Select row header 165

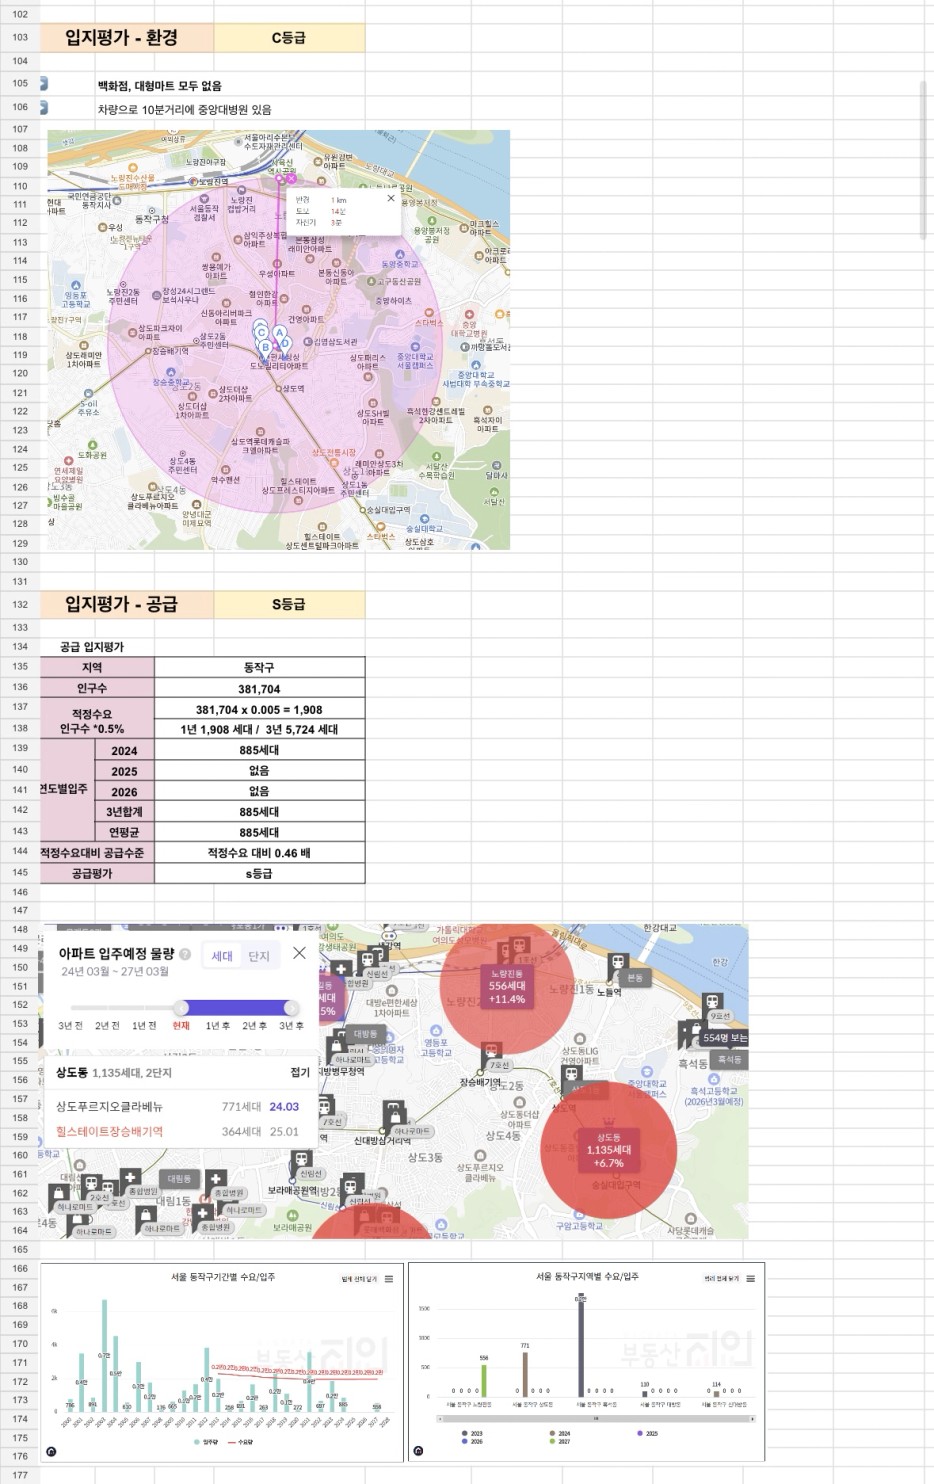(x=19, y=1249)
